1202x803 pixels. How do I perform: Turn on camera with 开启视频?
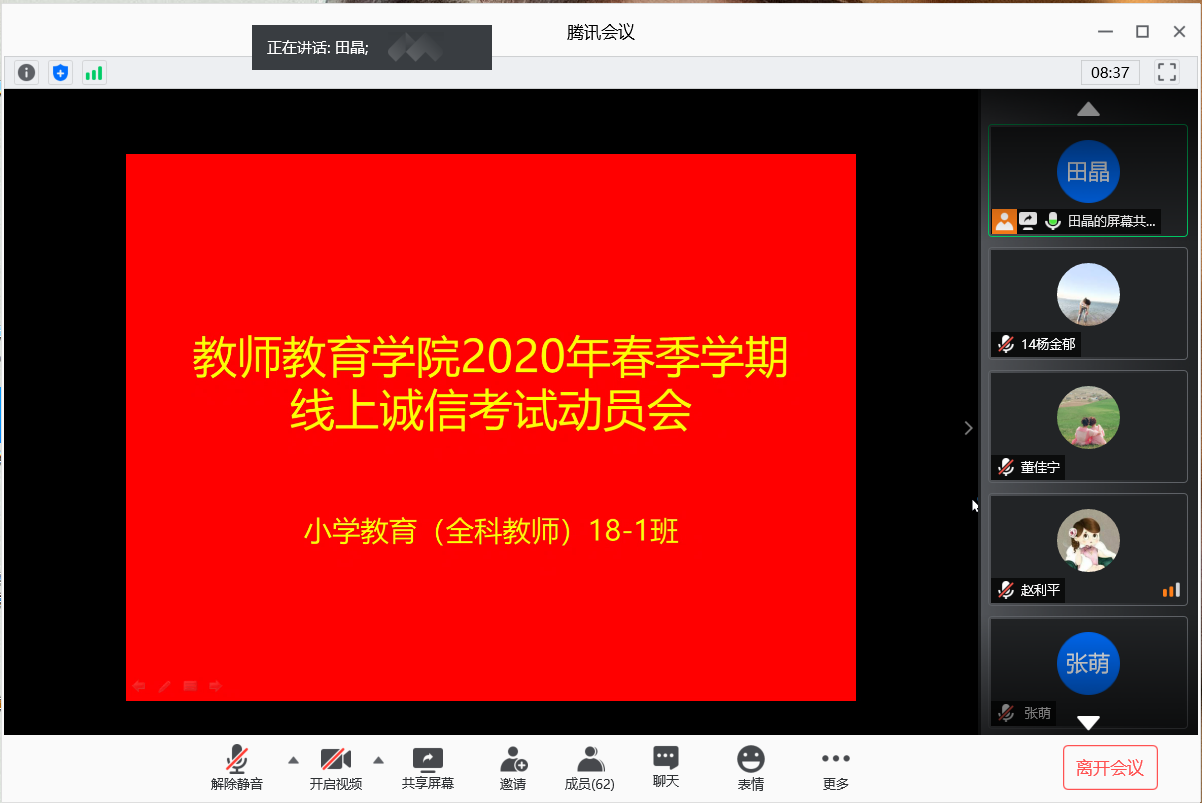tap(335, 768)
